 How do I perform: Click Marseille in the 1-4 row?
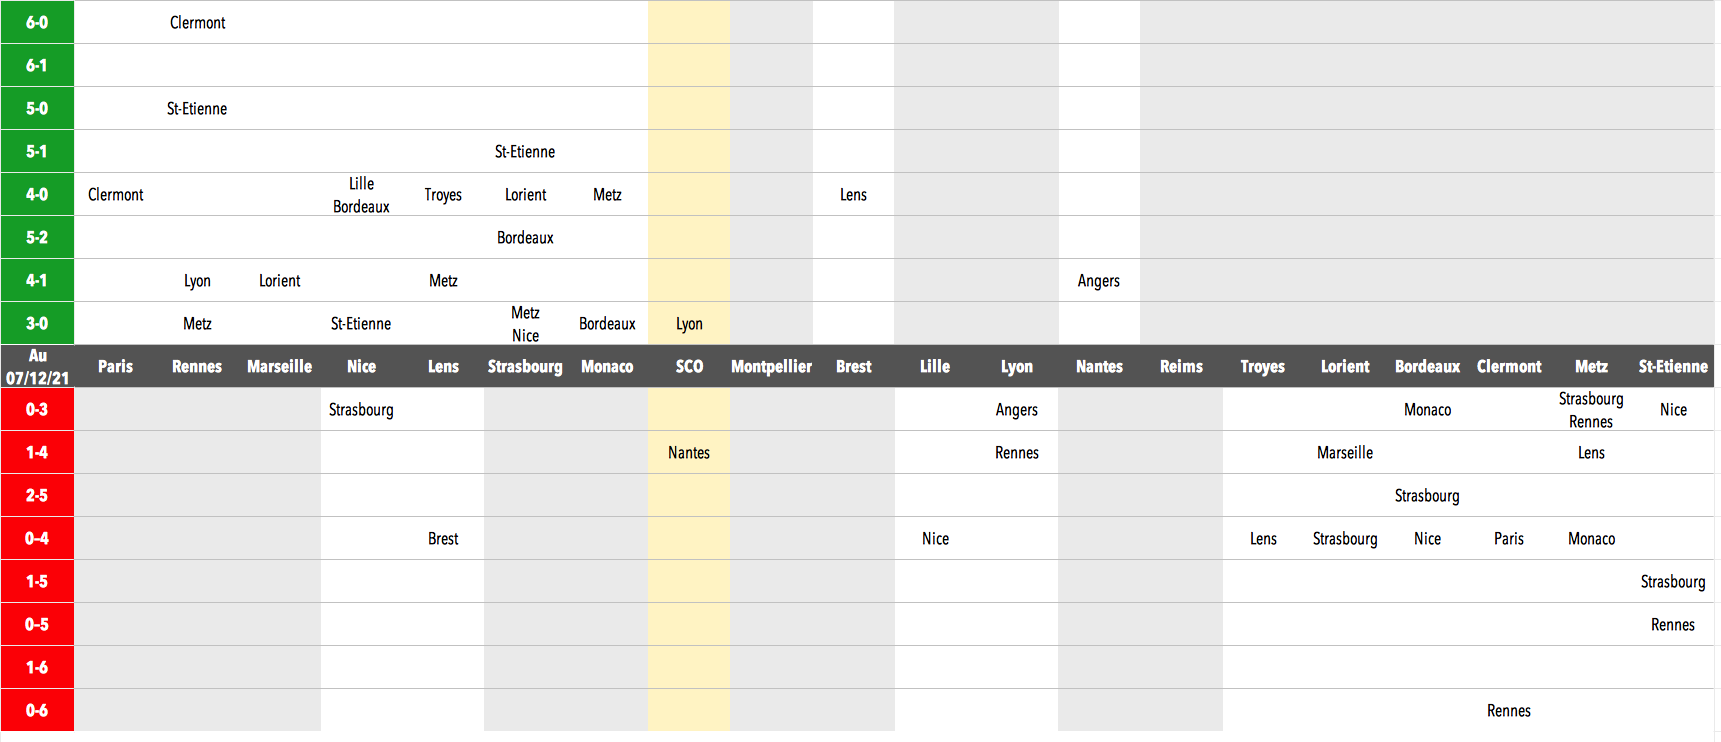coord(1345,453)
